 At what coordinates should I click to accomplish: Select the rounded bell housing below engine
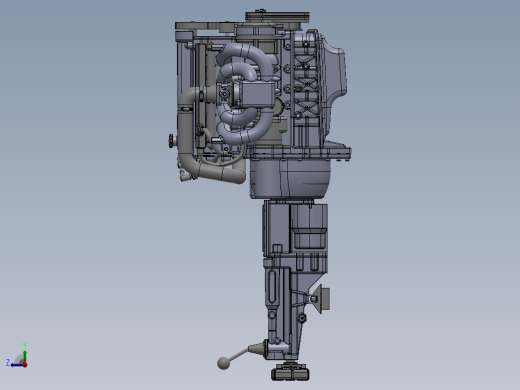[x=290, y=180]
